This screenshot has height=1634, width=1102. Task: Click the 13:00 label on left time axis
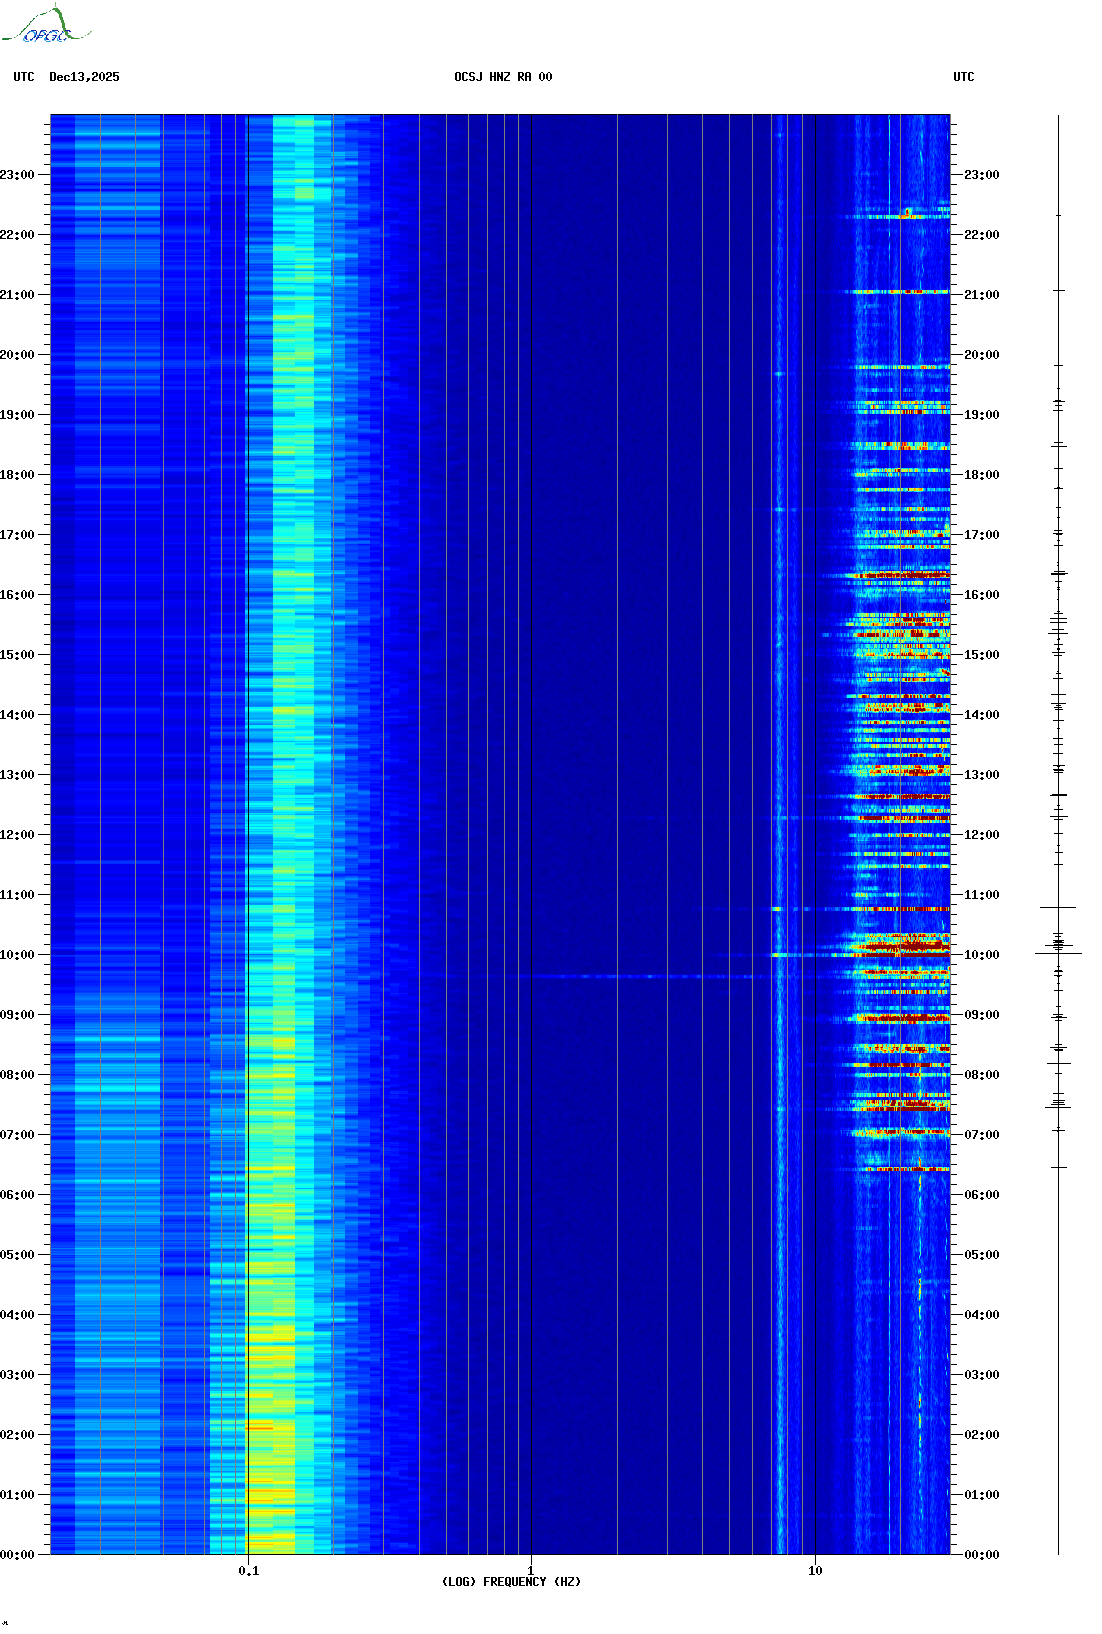(18, 775)
